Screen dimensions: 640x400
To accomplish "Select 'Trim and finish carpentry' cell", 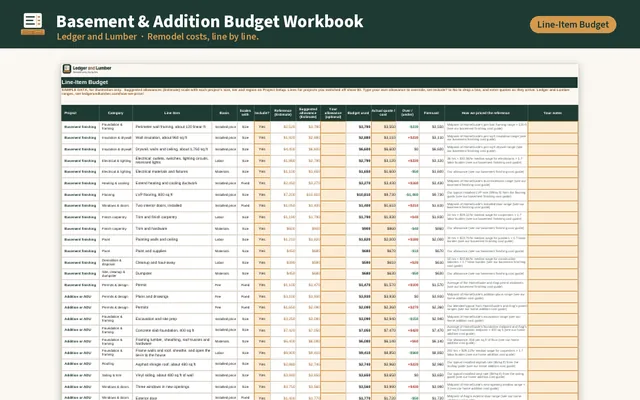I will pyautogui.click(x=172, y=217).
